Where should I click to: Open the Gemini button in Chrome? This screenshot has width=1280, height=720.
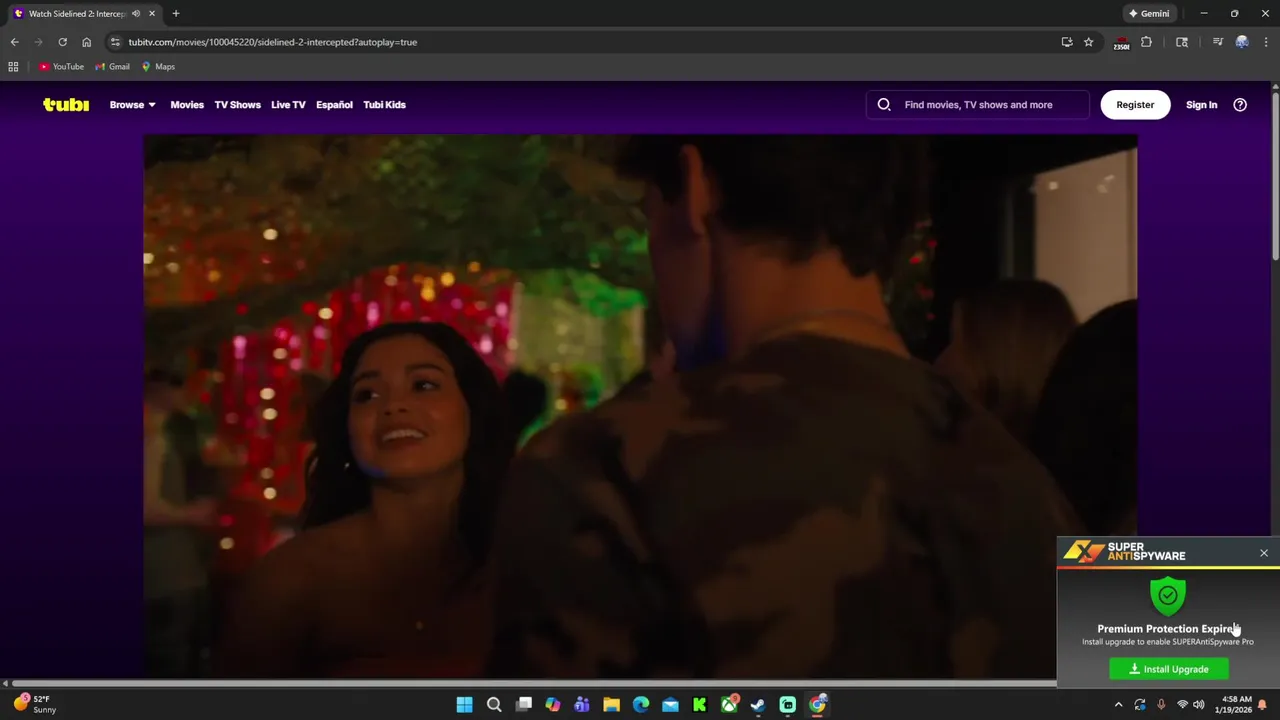coord(1149,14)
